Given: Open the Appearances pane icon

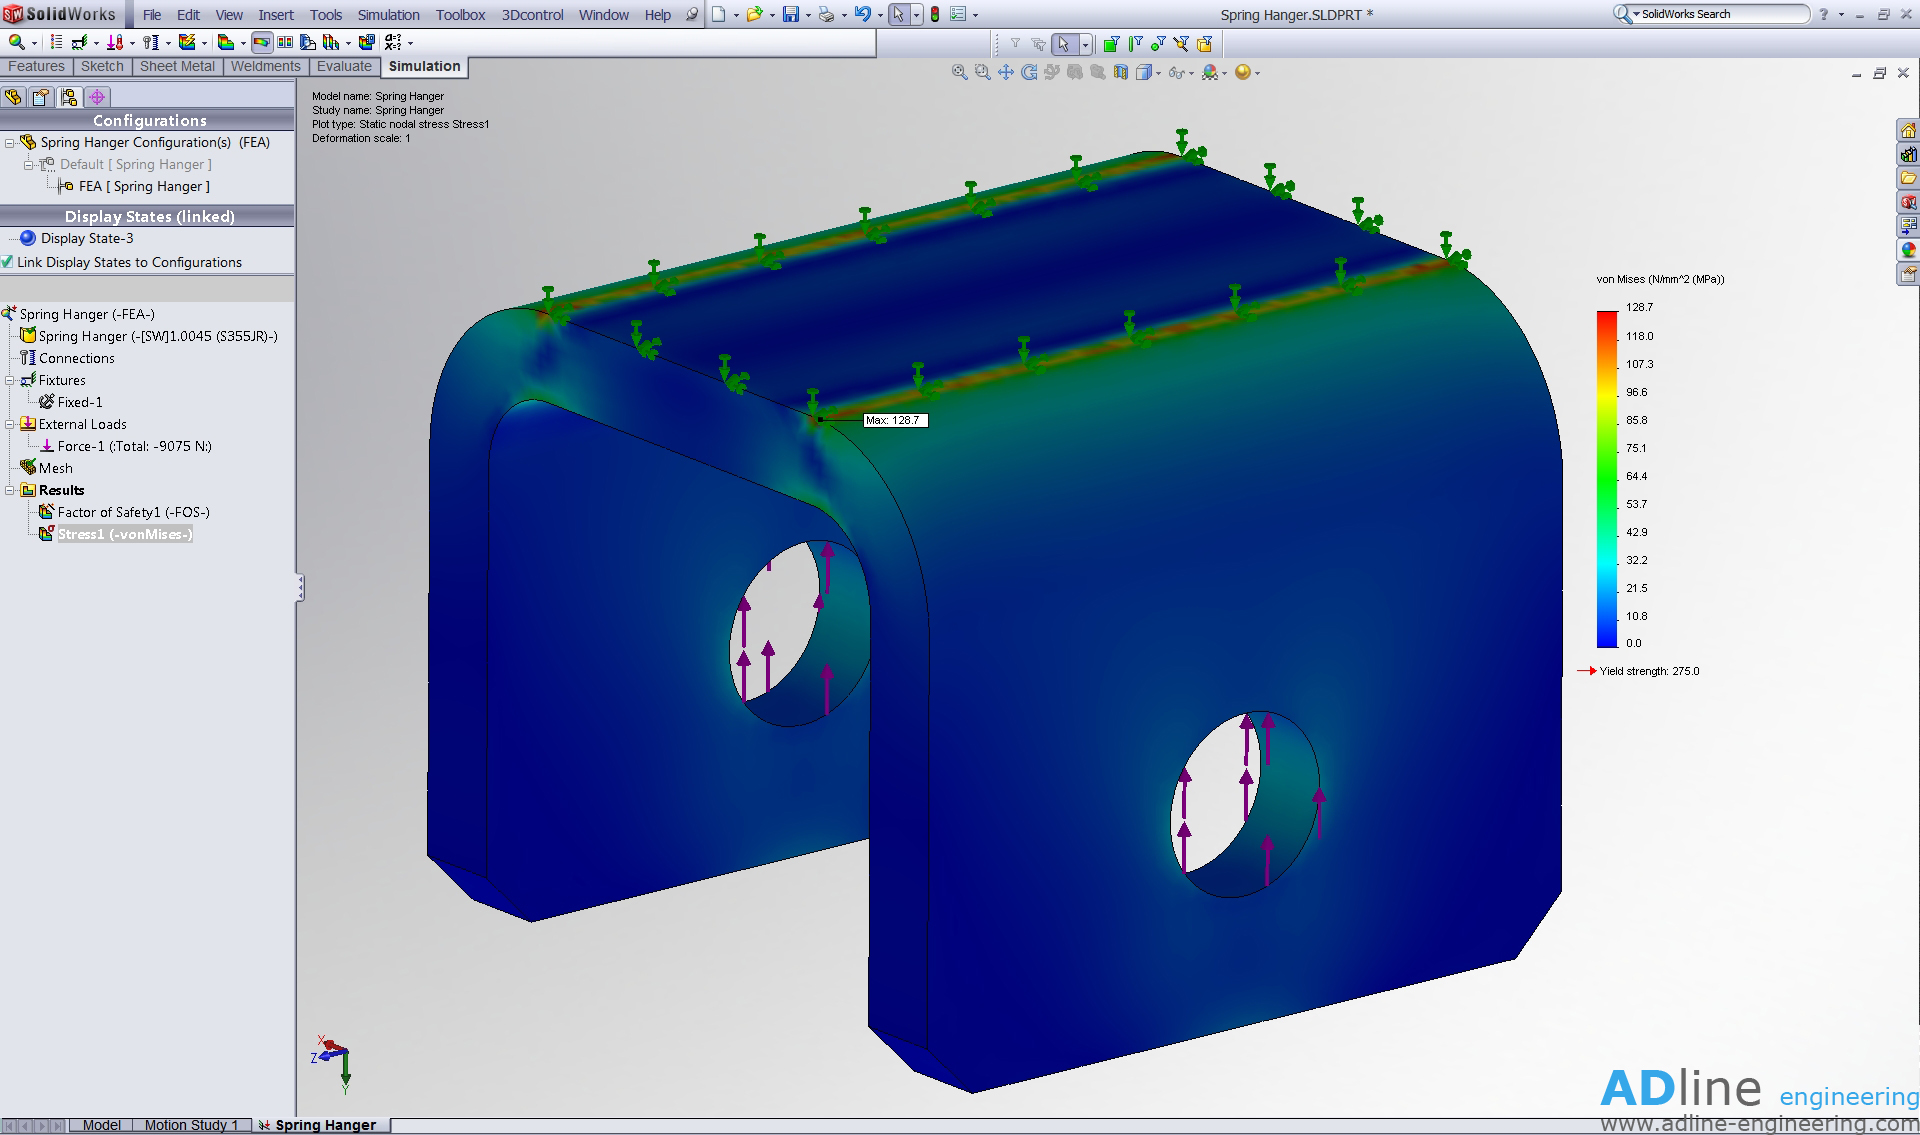Looking at the screenshot, I should tap(1908, 250).
